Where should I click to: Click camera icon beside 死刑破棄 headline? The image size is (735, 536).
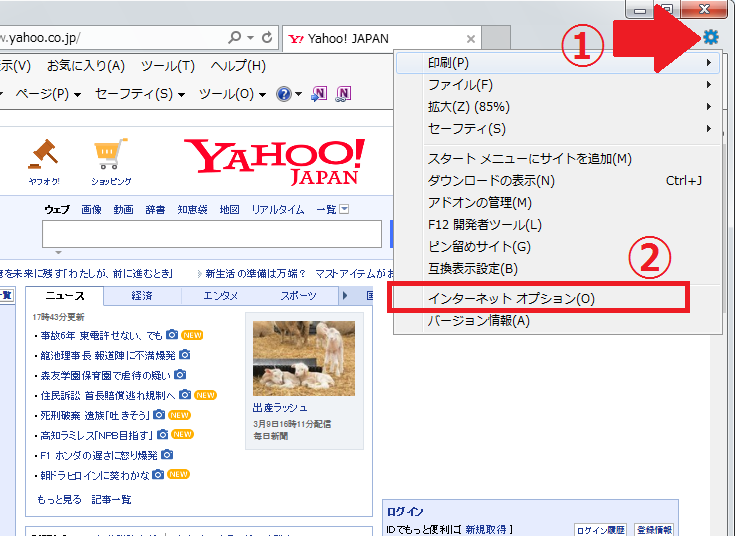pos(159,415)
